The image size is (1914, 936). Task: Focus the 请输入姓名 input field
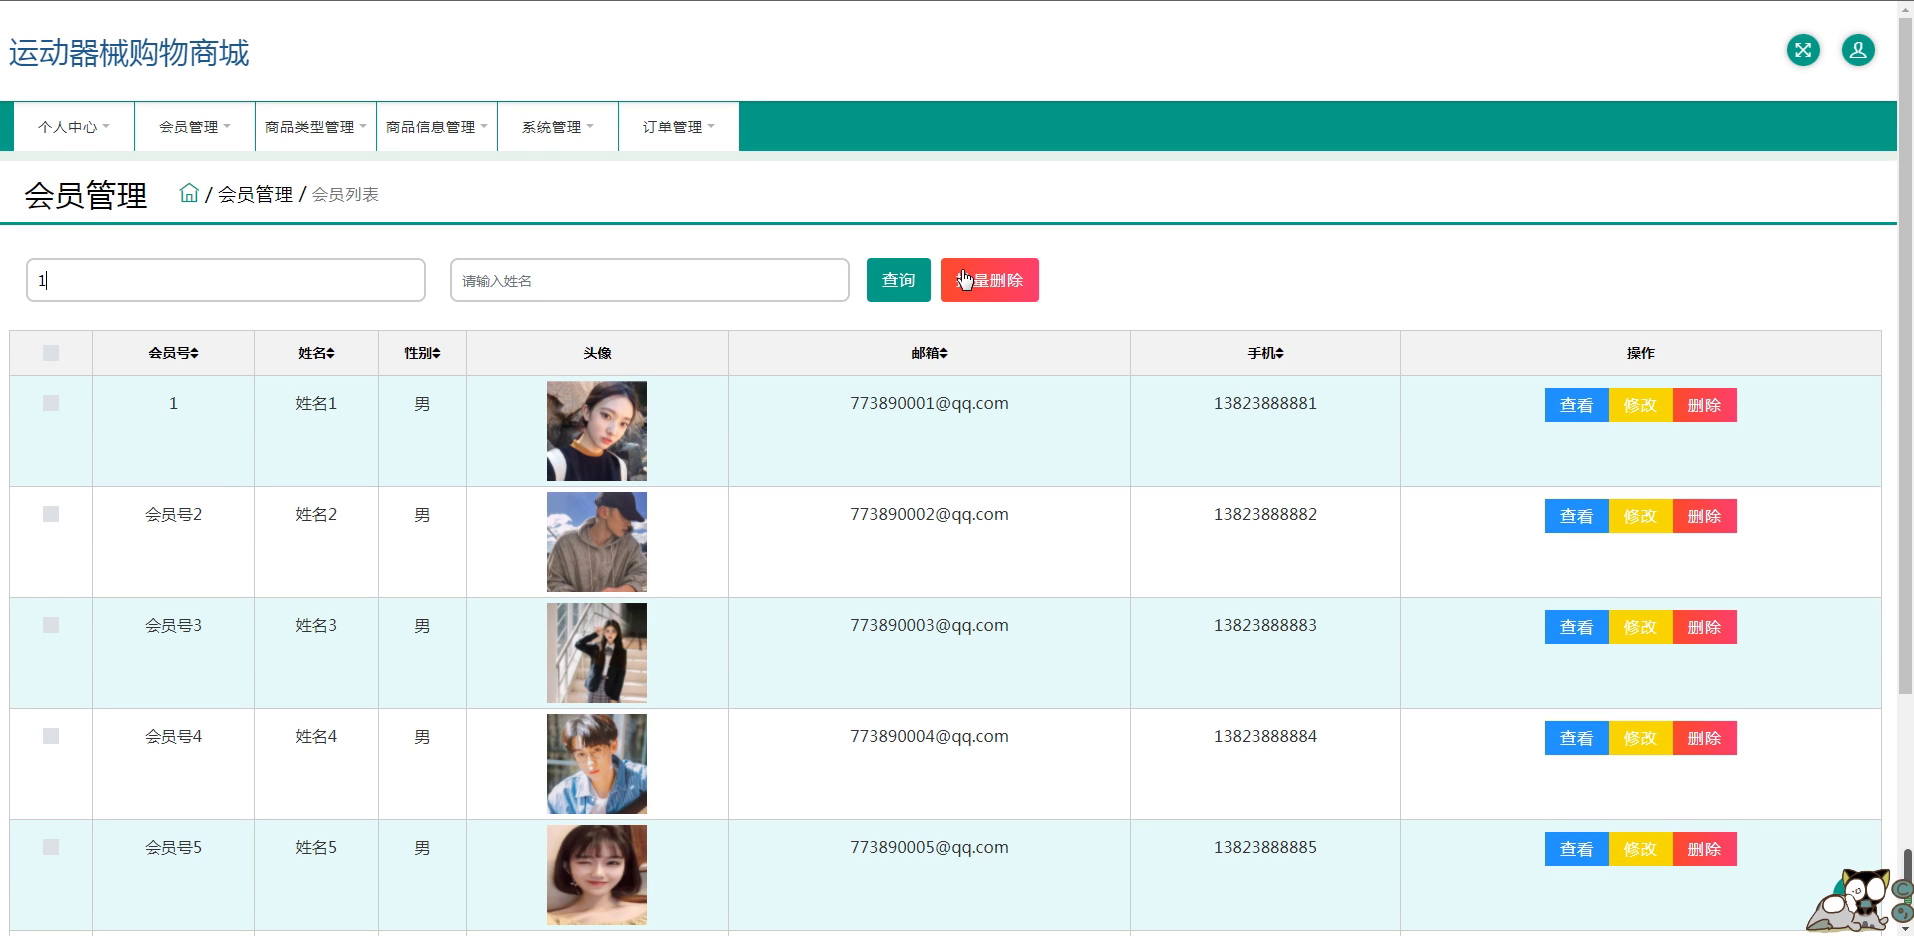point(650,280)
